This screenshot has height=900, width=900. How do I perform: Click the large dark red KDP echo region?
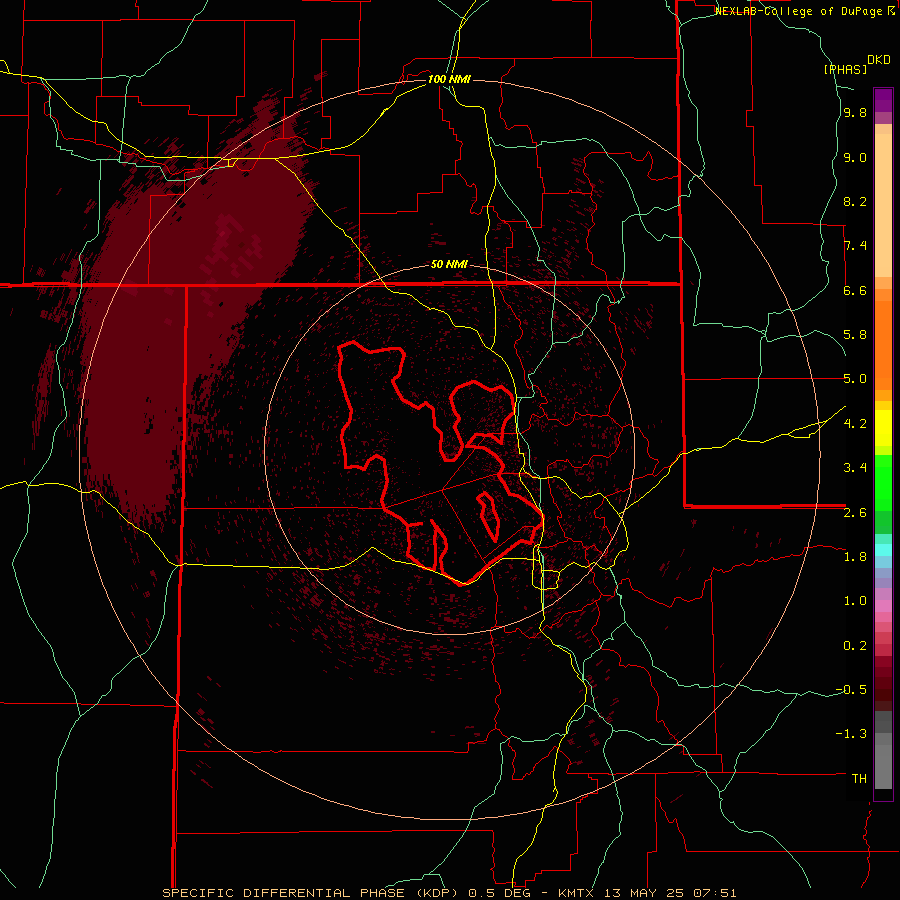click(189, 321)
